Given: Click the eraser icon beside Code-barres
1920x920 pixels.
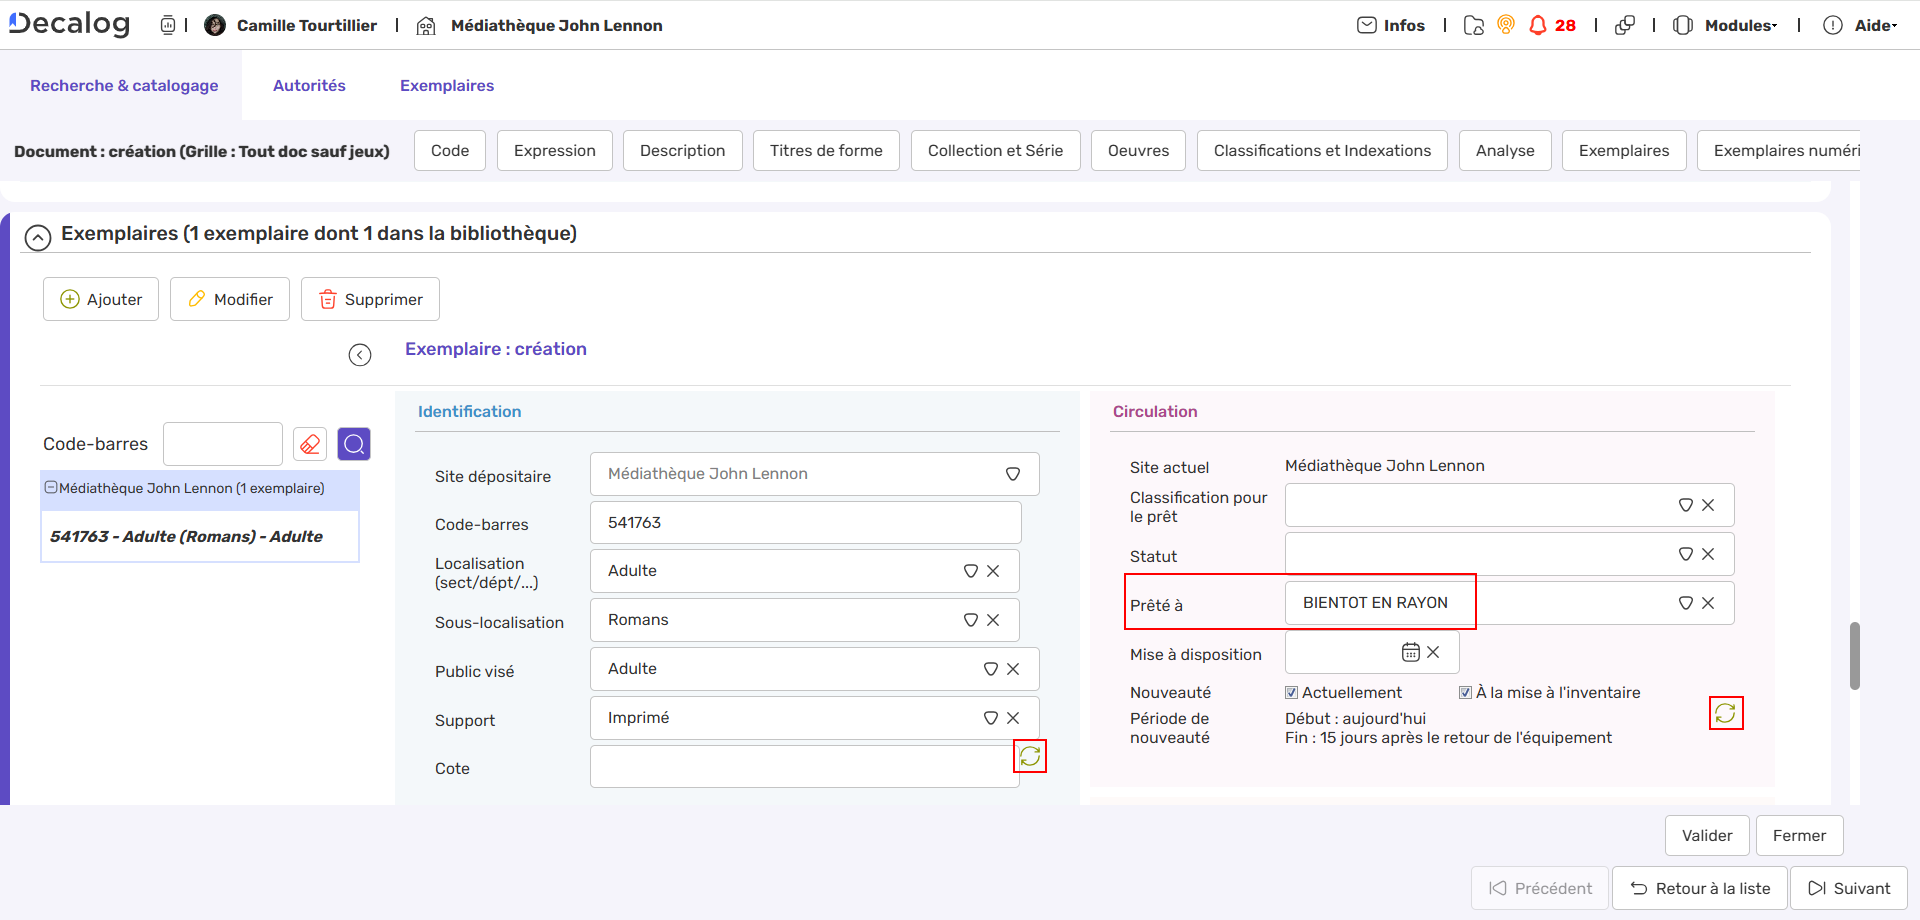Looking at the screenshot, I should (310, 444).
